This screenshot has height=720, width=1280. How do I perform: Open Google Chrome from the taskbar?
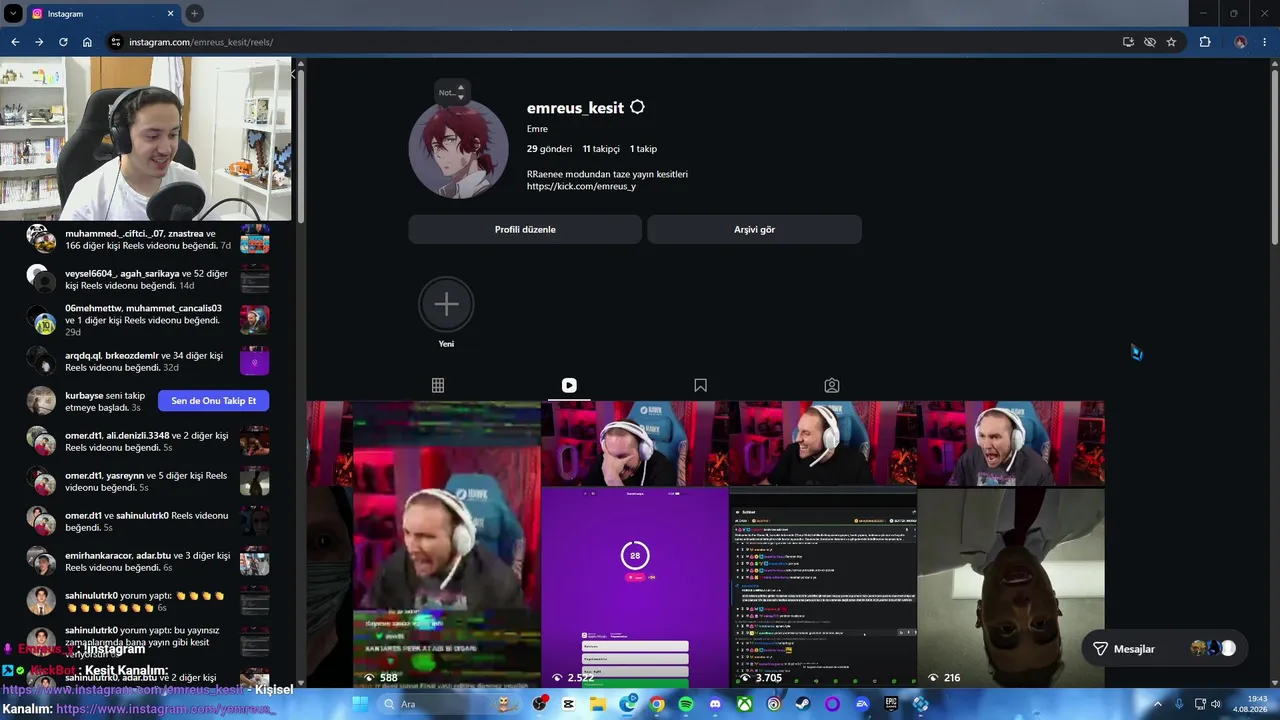pyautogui.click(x=657, y=704)
